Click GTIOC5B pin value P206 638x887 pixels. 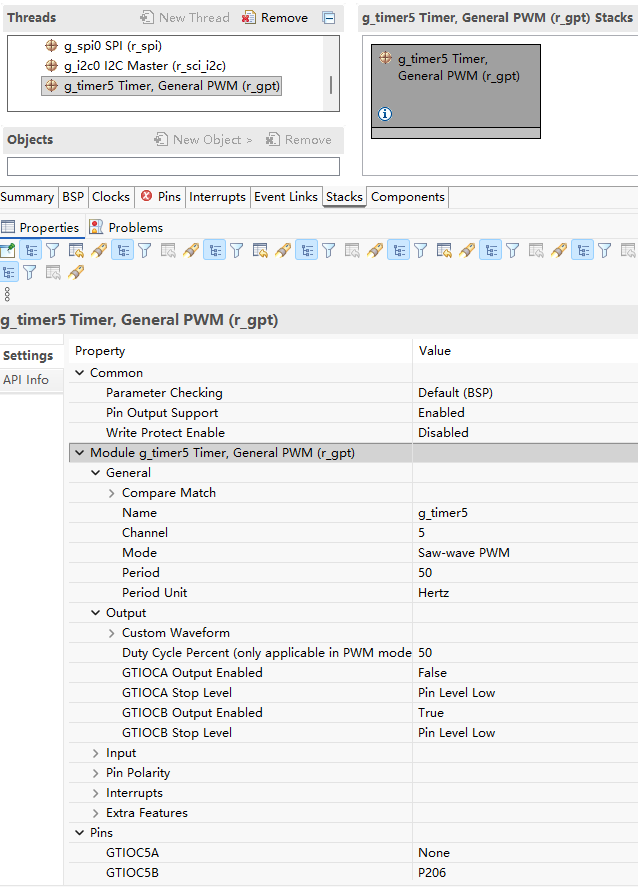coord(432,873)
